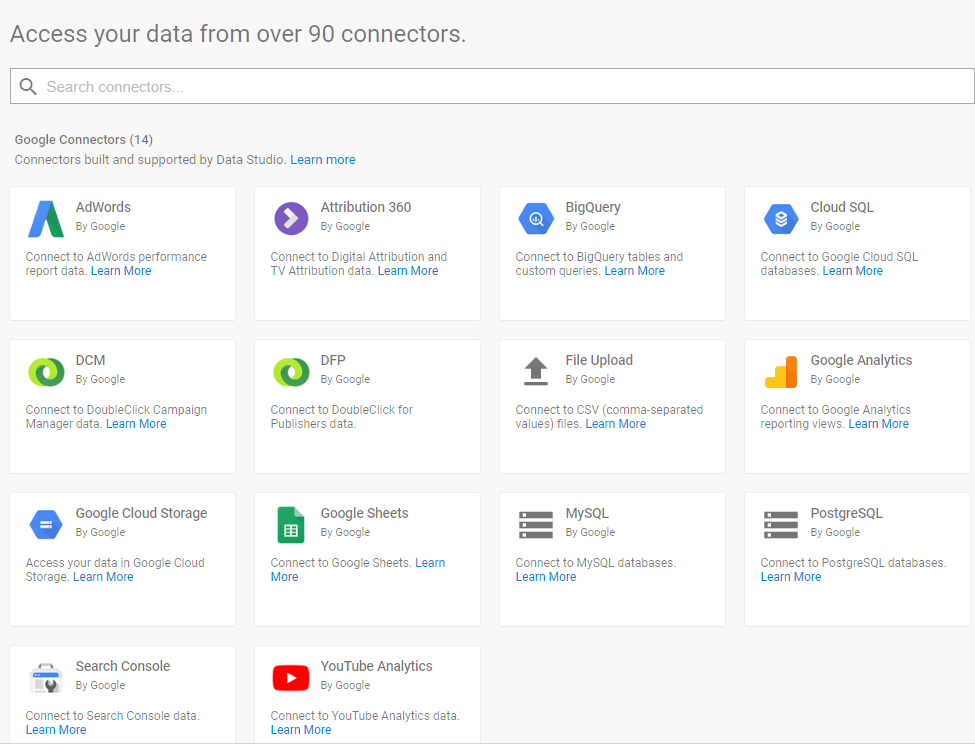Image resolution: width=975 pixels, height=744 pixels.
Task: Click inside the Search connectors field
Action: (500, 87)
